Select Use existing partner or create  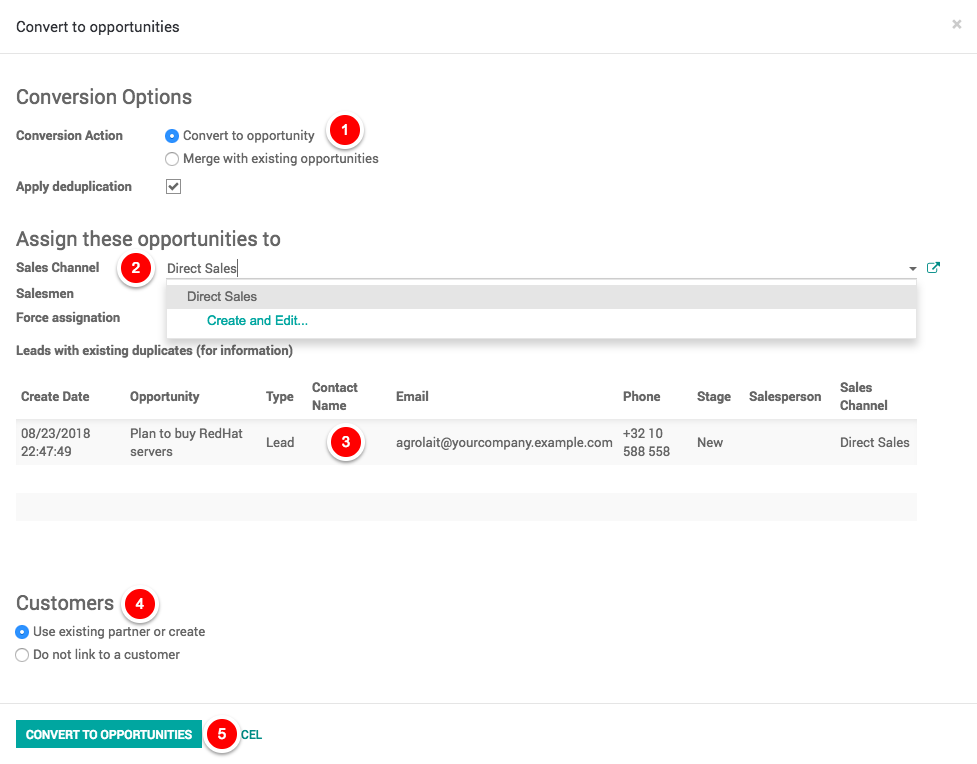22,632
